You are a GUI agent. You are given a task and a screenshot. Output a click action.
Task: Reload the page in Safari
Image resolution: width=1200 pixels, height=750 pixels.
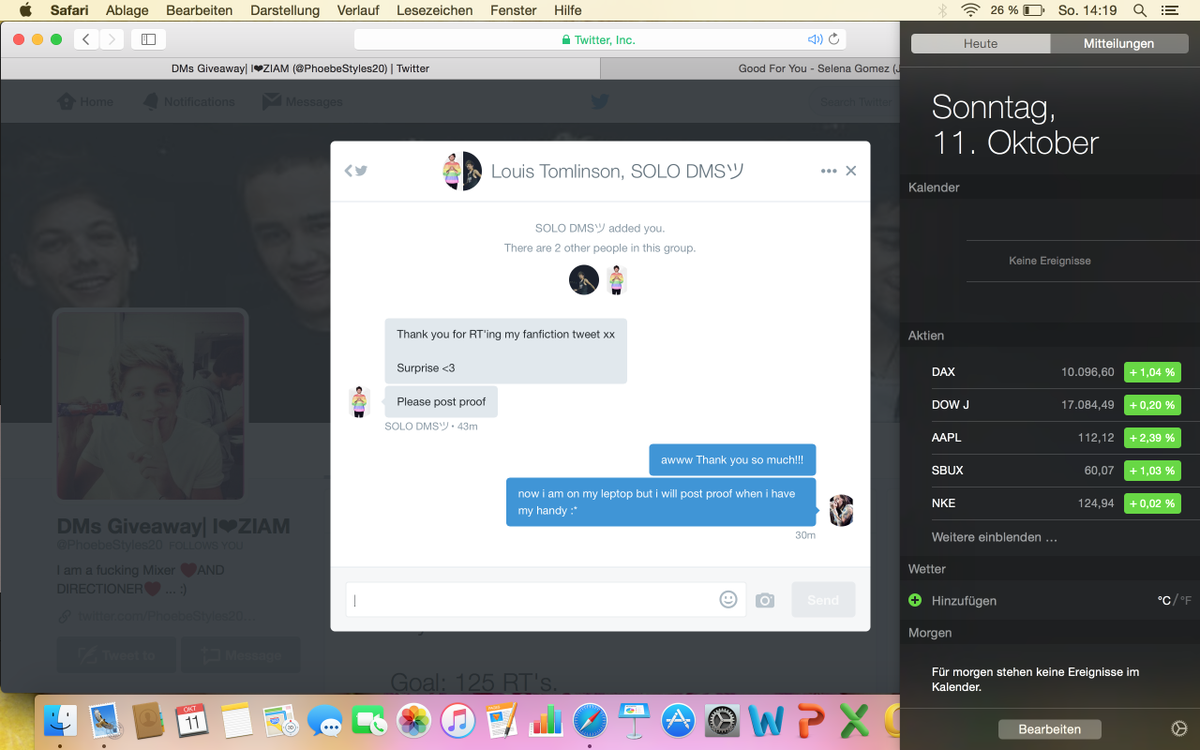click(835, 40)
